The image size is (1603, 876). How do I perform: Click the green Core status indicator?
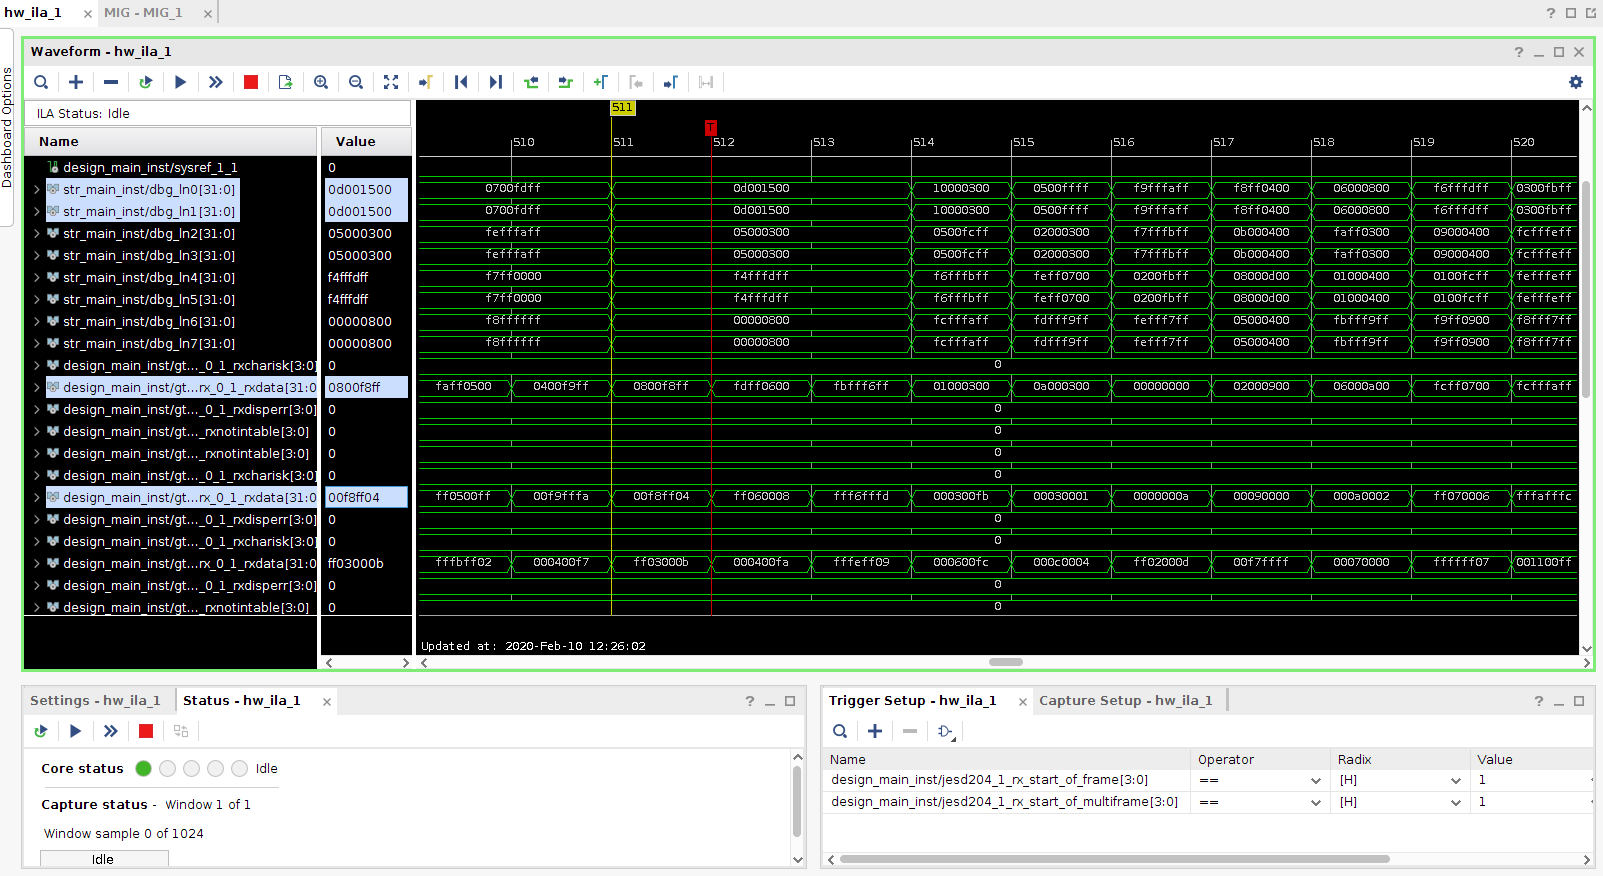pos(143,768)
